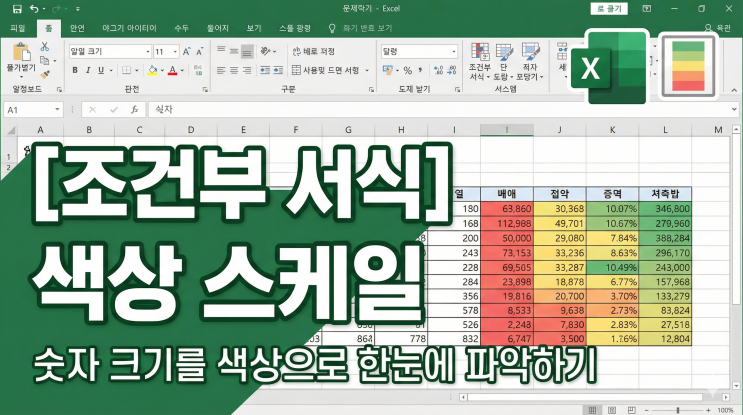Open the number format combo box
The height and width of the screenshot is (415, 743).
point(419,51)
